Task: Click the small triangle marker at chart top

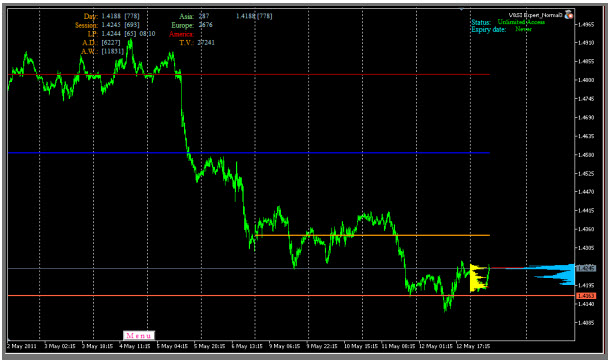Action: pyautogui.click(x=461, y=9)
